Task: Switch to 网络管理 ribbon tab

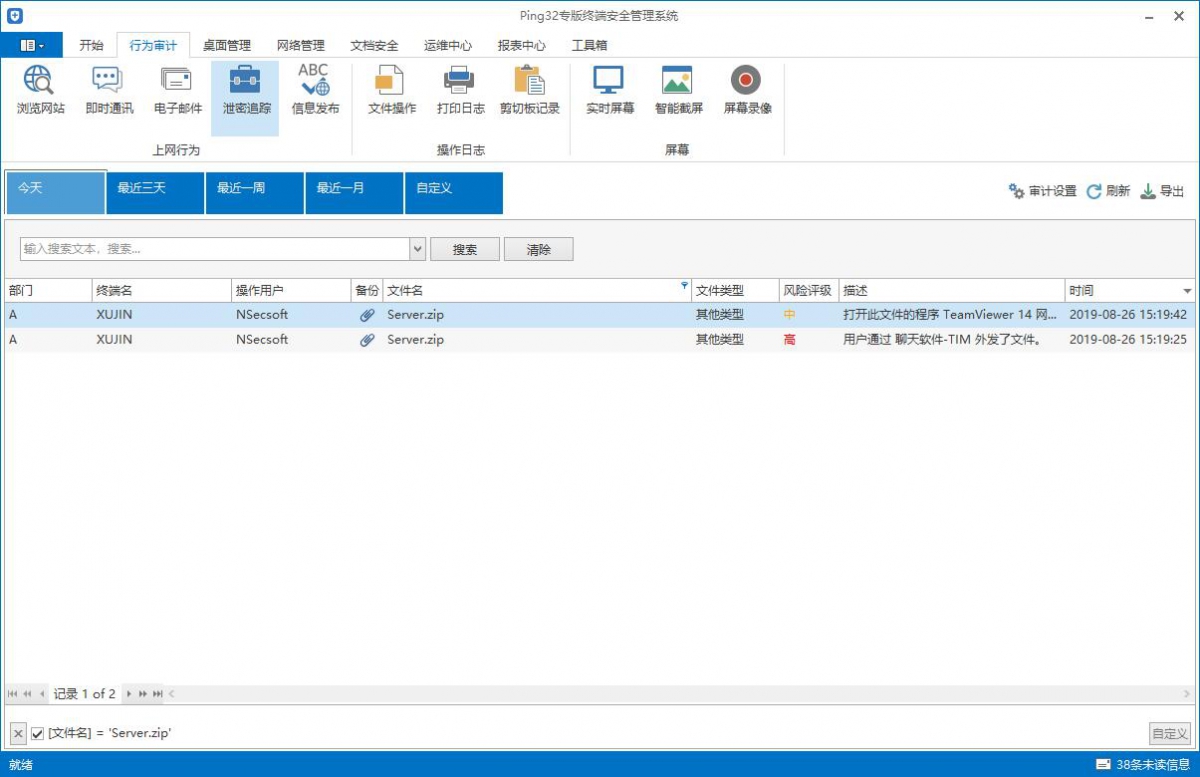Action: click(301, 45)
